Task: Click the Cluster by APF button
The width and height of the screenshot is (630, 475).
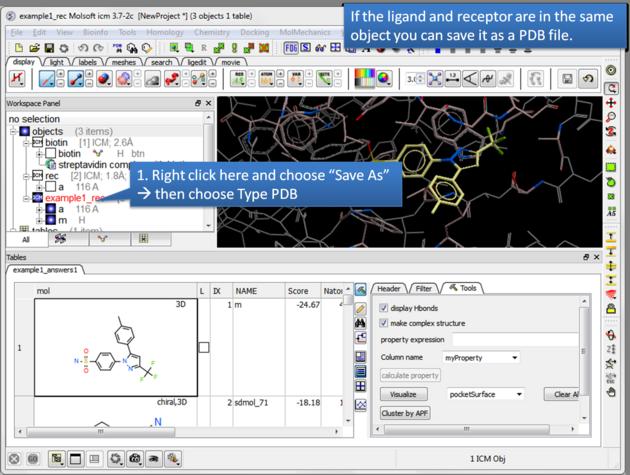Action: point(404,412)
